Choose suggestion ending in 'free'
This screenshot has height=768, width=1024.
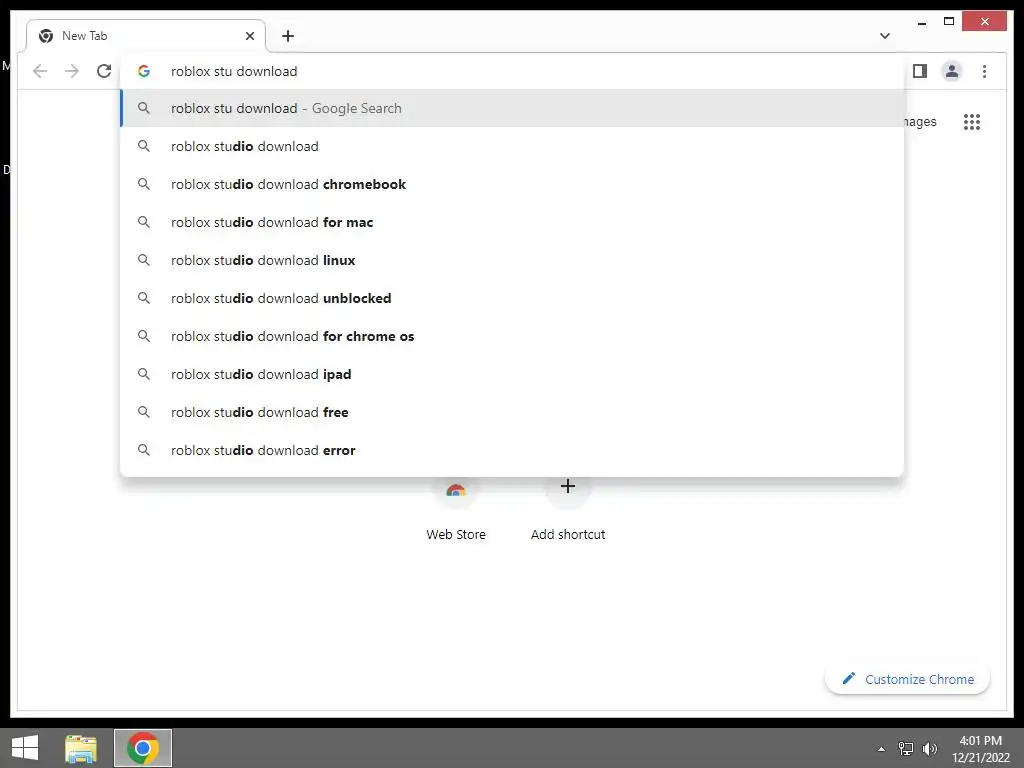[x=513, y=411]
